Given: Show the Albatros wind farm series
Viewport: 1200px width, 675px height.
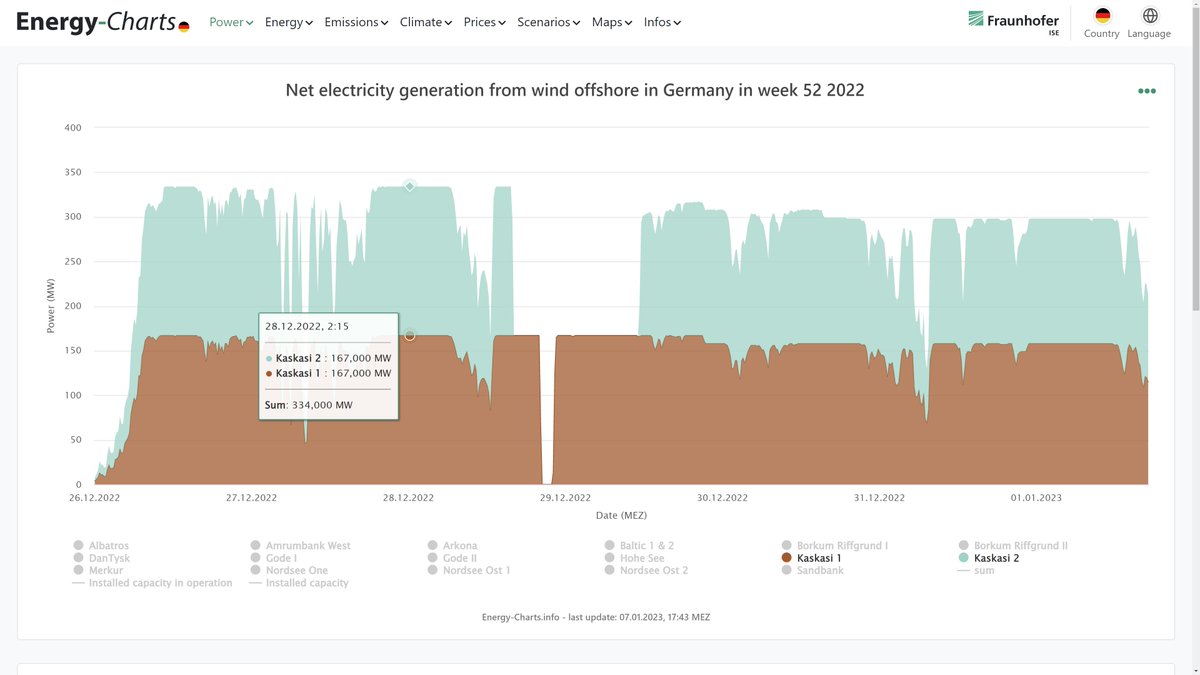Looking at the screenshot, I should coord(107,545).
